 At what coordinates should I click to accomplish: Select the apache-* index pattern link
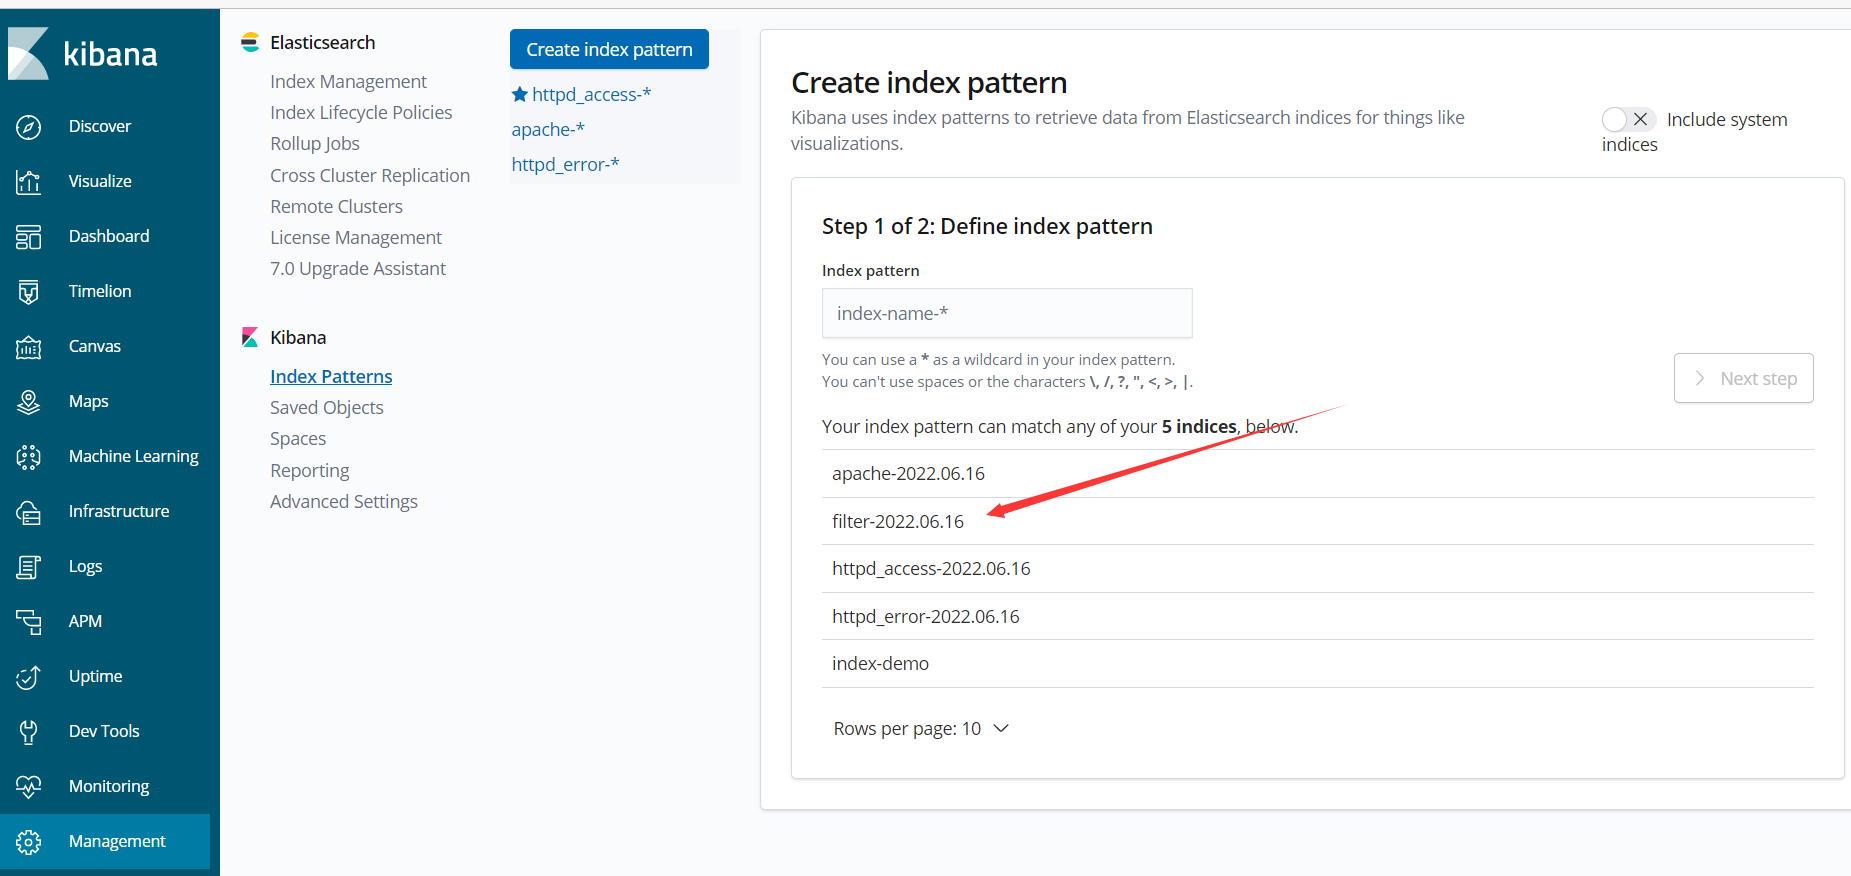[x=548, y=130]
